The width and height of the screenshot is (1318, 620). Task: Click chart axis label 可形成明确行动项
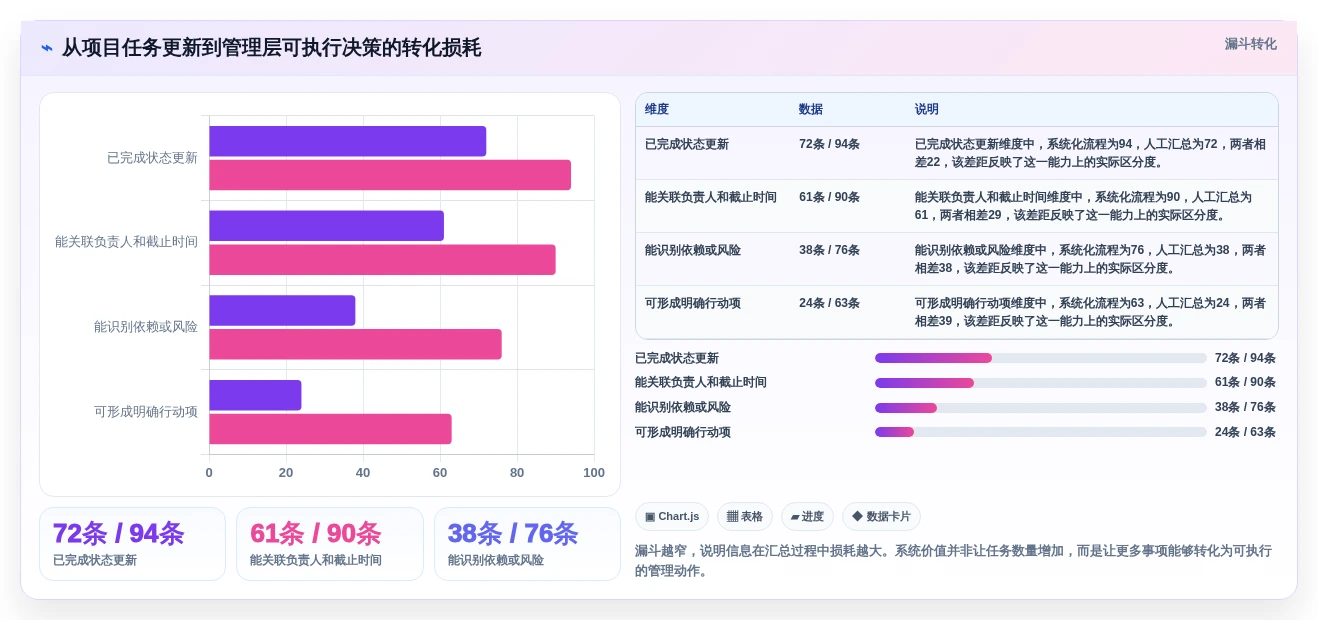(146, 411)
